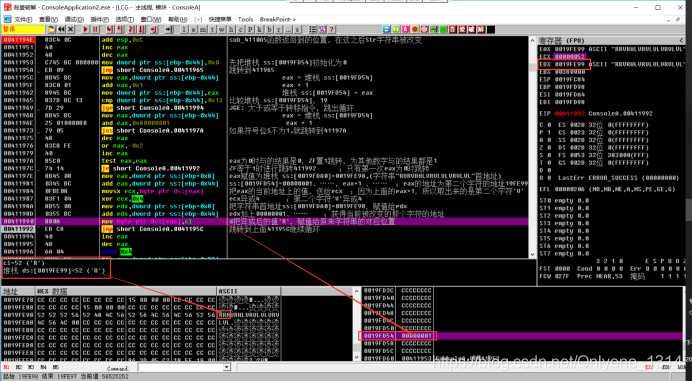Select disassembly line at address 00411992
This screenshot has width=692, height=381.
pyautogui.click(x=265, y=229)
